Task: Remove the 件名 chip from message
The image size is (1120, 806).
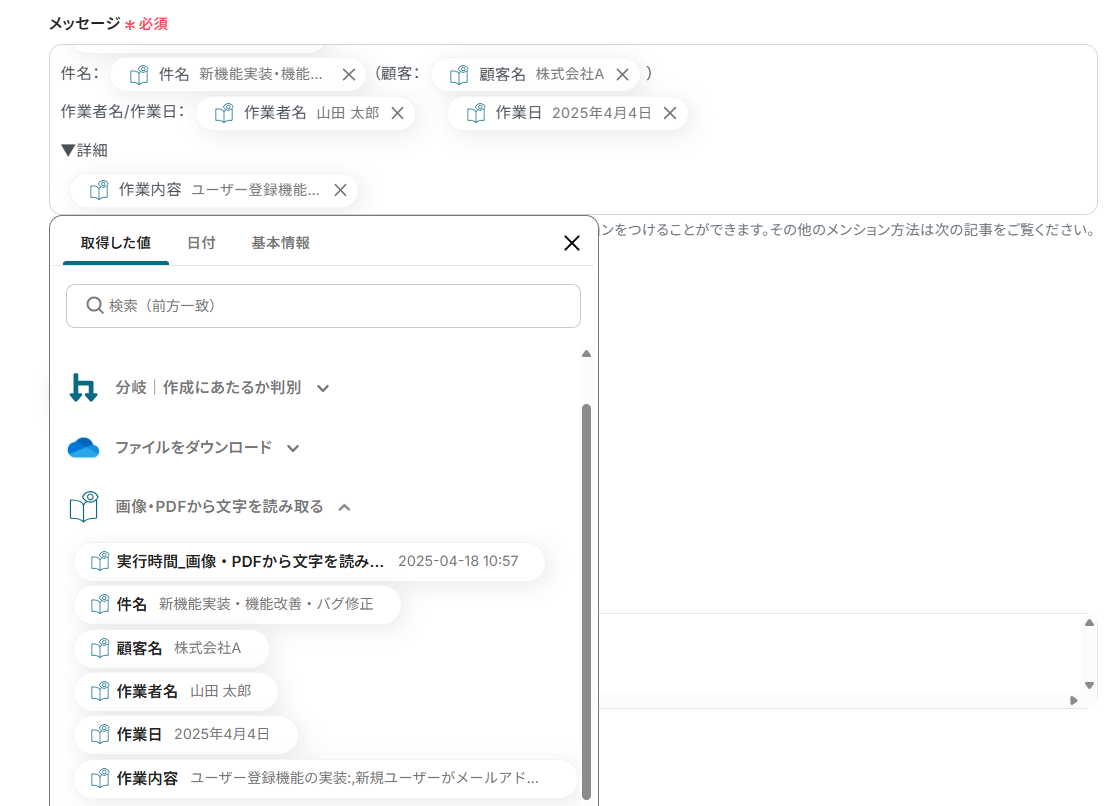Action: pos(349,75)
